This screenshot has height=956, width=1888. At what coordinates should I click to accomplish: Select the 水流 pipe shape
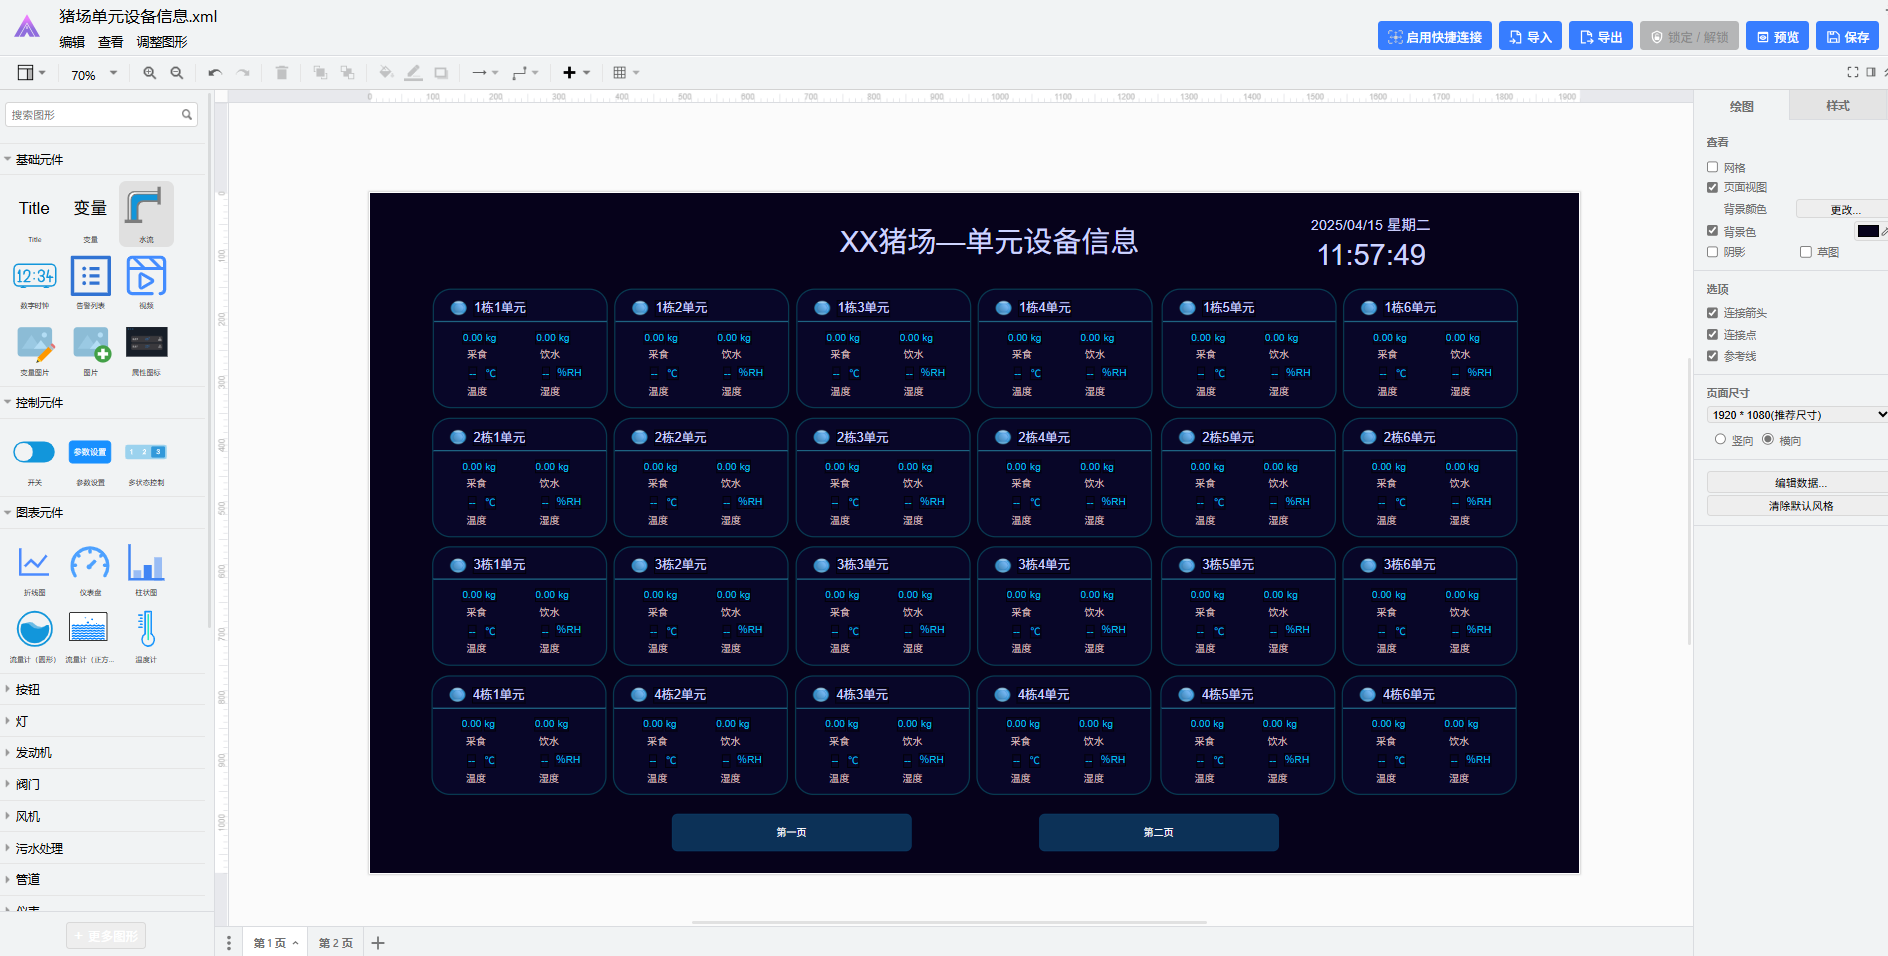146,212
